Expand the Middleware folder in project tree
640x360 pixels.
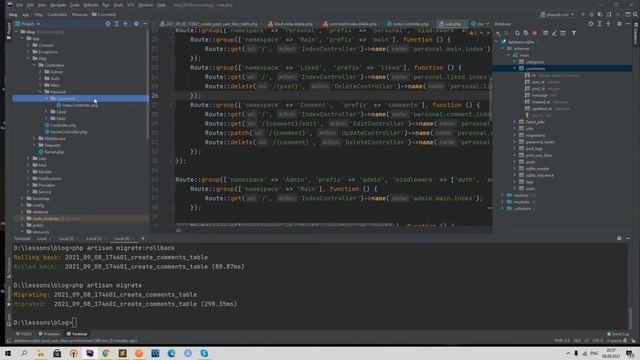pos(35,138)
